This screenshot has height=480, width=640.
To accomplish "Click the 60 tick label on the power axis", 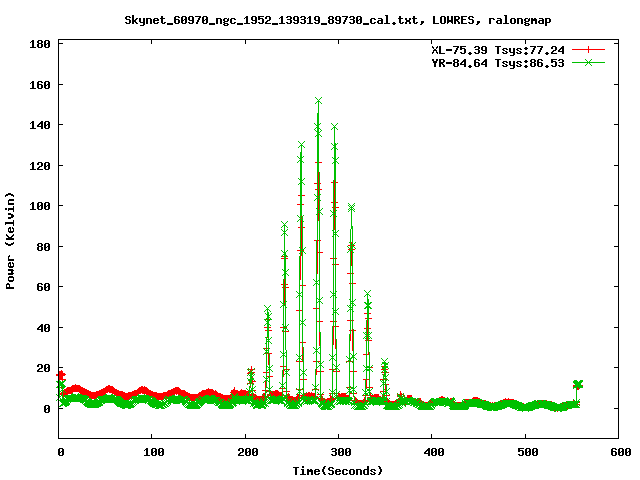I will click(44, 287).
